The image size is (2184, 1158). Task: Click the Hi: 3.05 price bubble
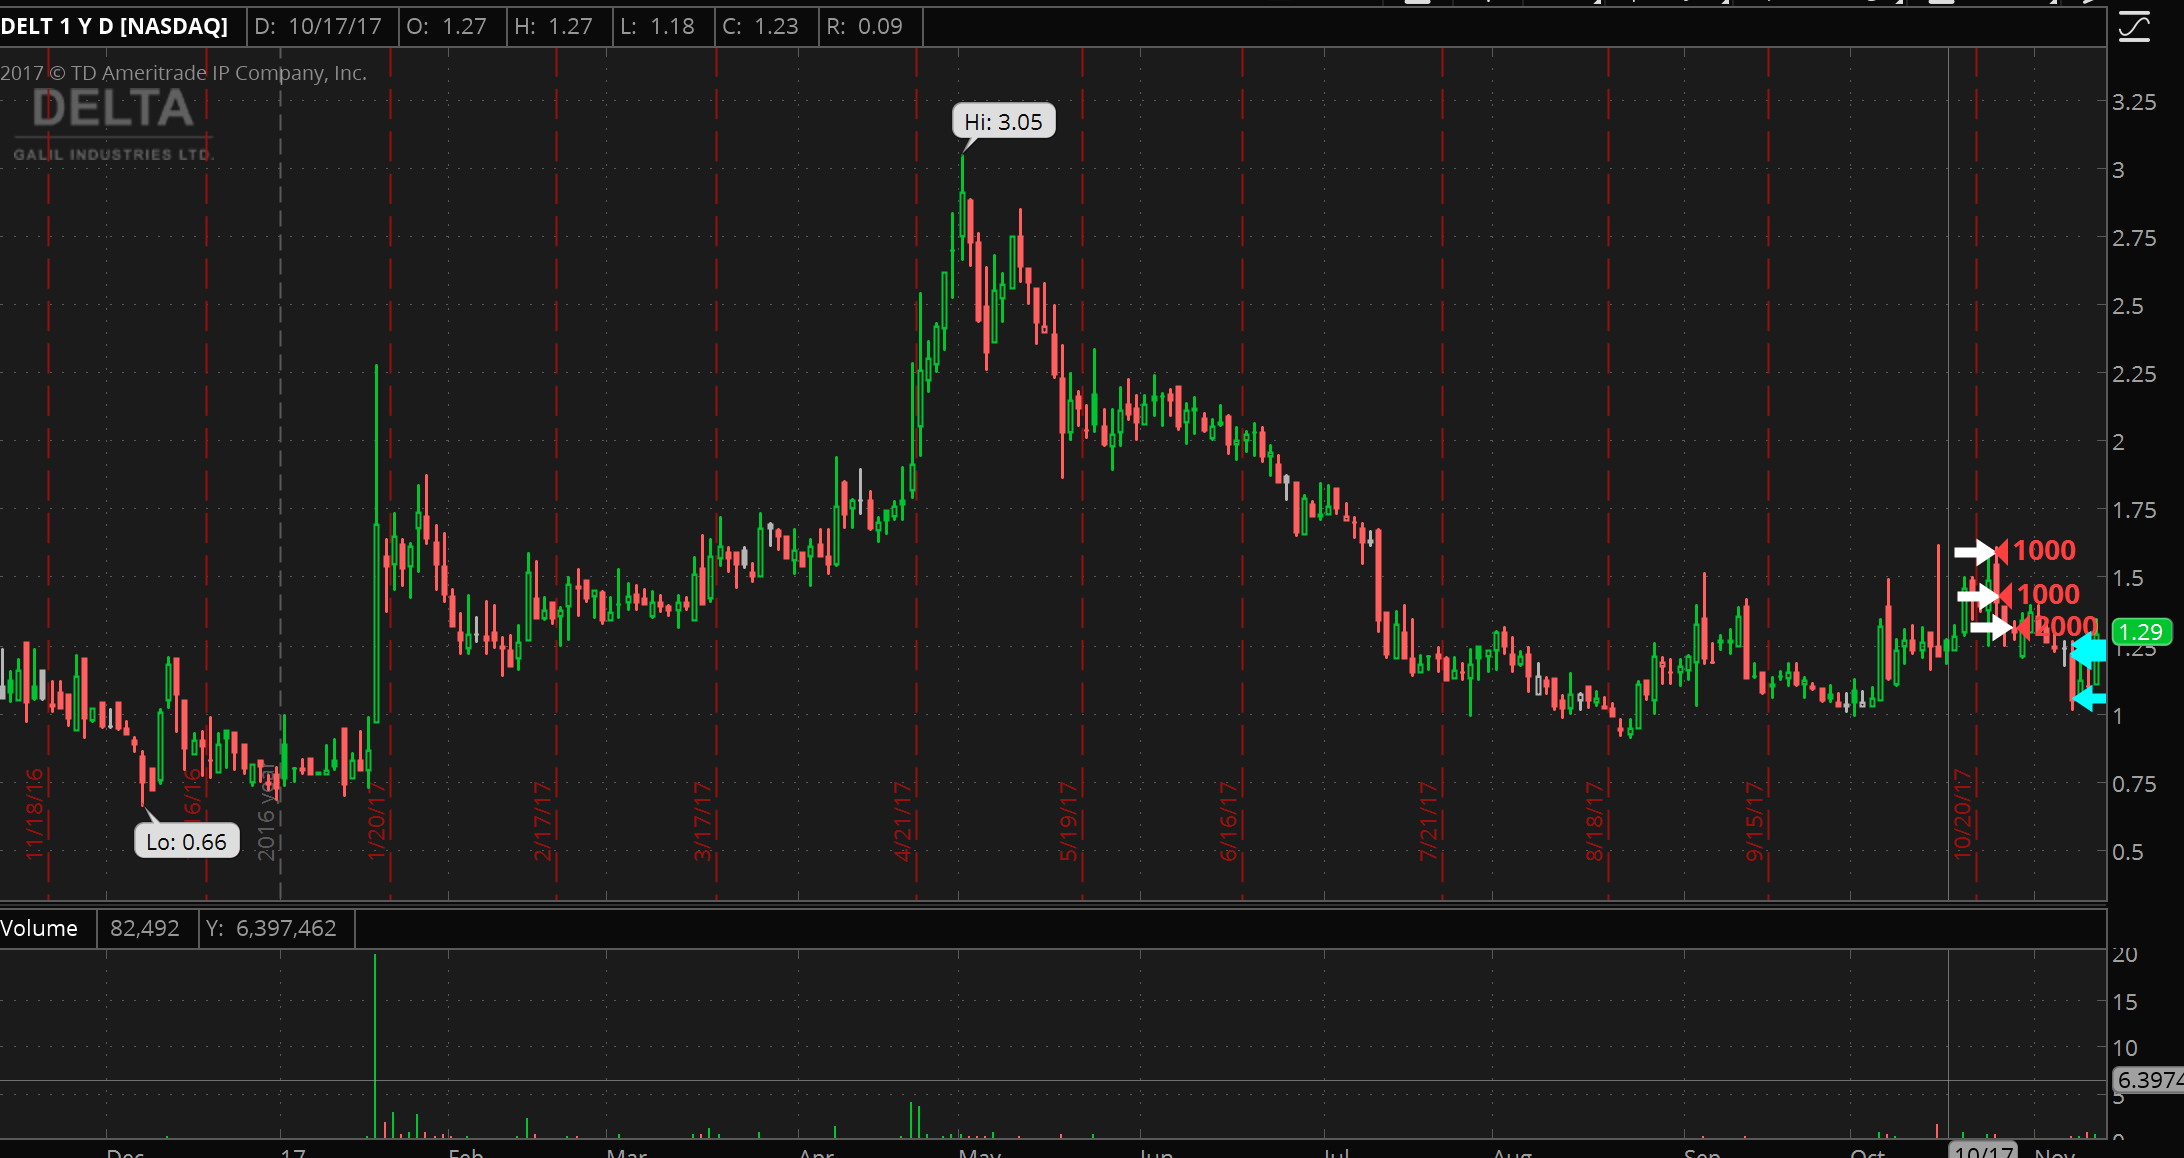[x=1003, y=122]
